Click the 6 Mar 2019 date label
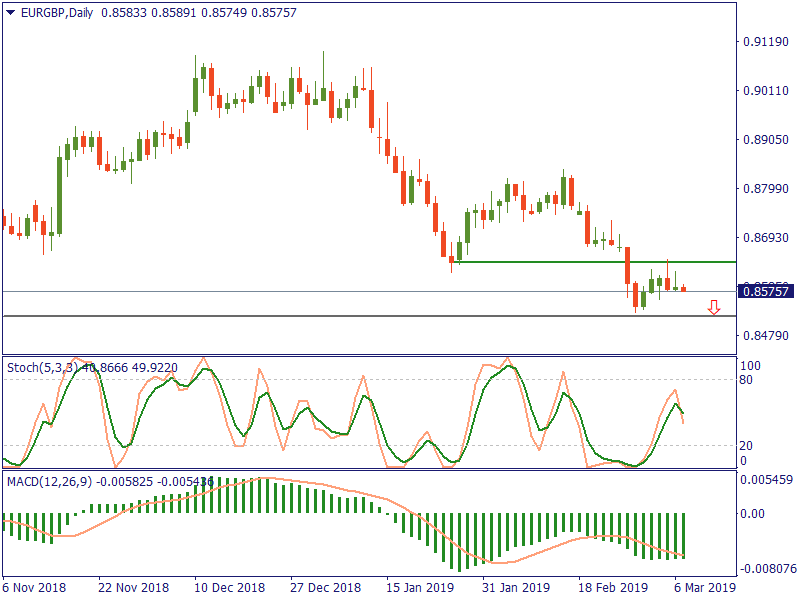The height and width of the screenshot is (600, 800). (x=705, y=588)
